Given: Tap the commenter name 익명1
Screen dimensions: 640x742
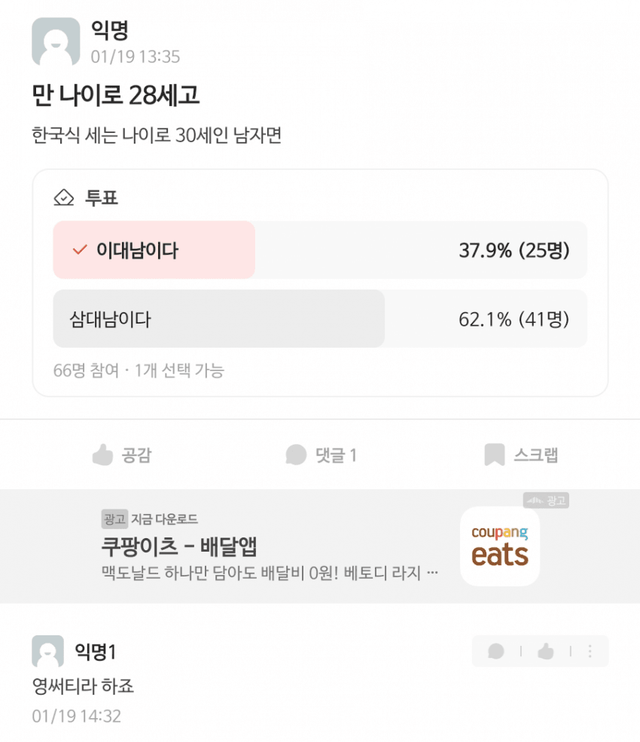Looking at the screenshot, I should click(96, 652).
